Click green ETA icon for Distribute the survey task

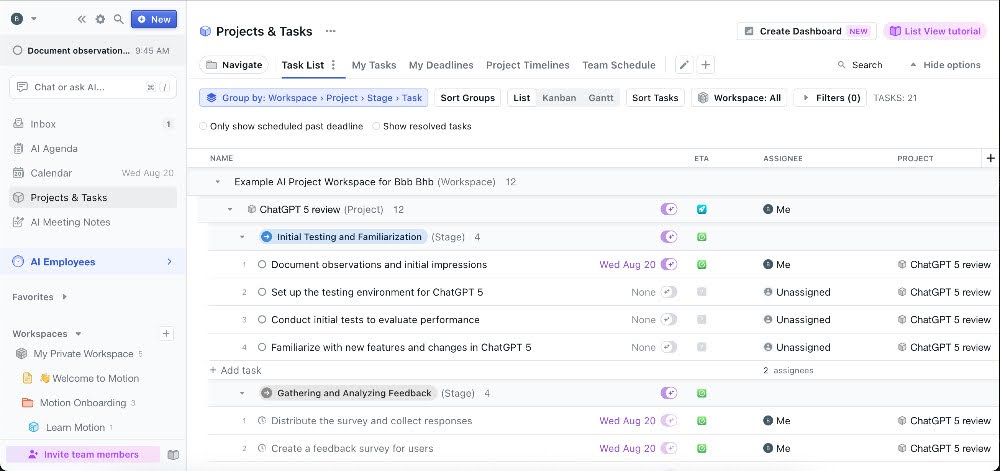tap(702, 421)
